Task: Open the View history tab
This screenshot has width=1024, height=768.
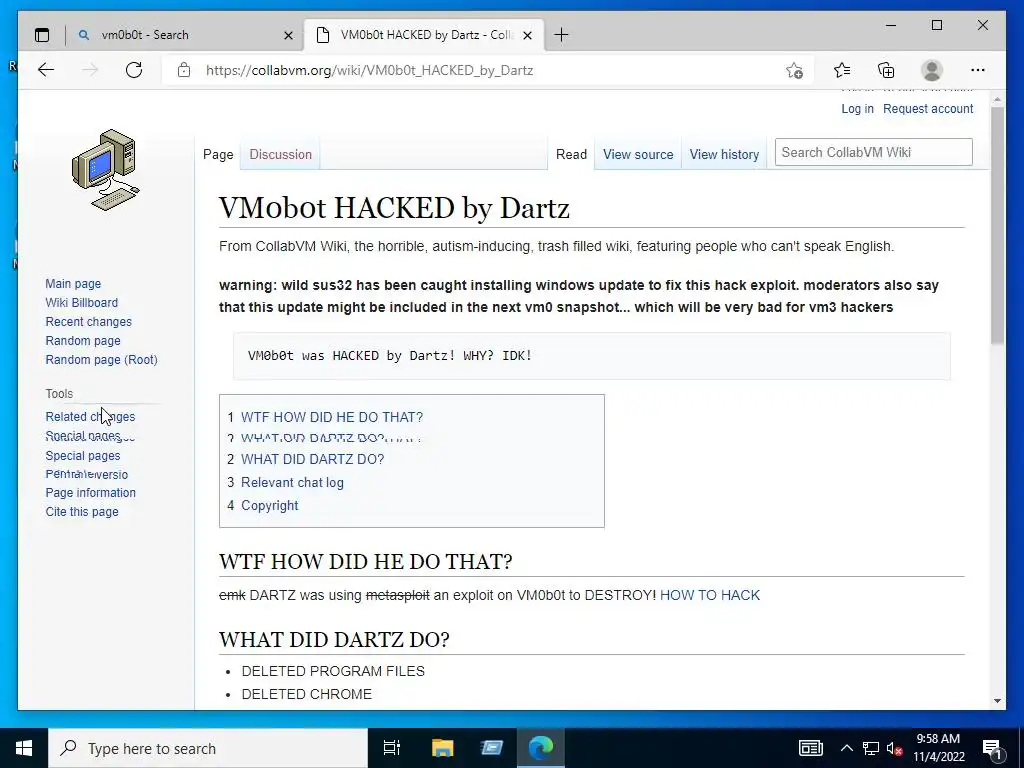Action: tap(724, 155)
